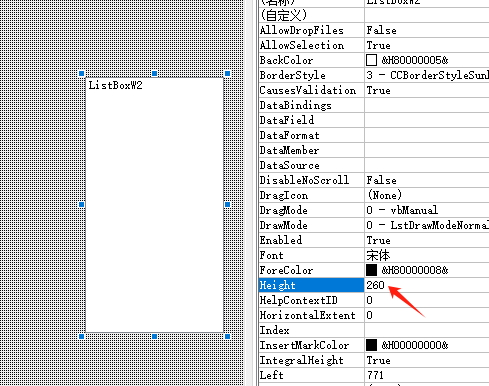Click the IntegralHeight value True

click(x=379, y=360)
